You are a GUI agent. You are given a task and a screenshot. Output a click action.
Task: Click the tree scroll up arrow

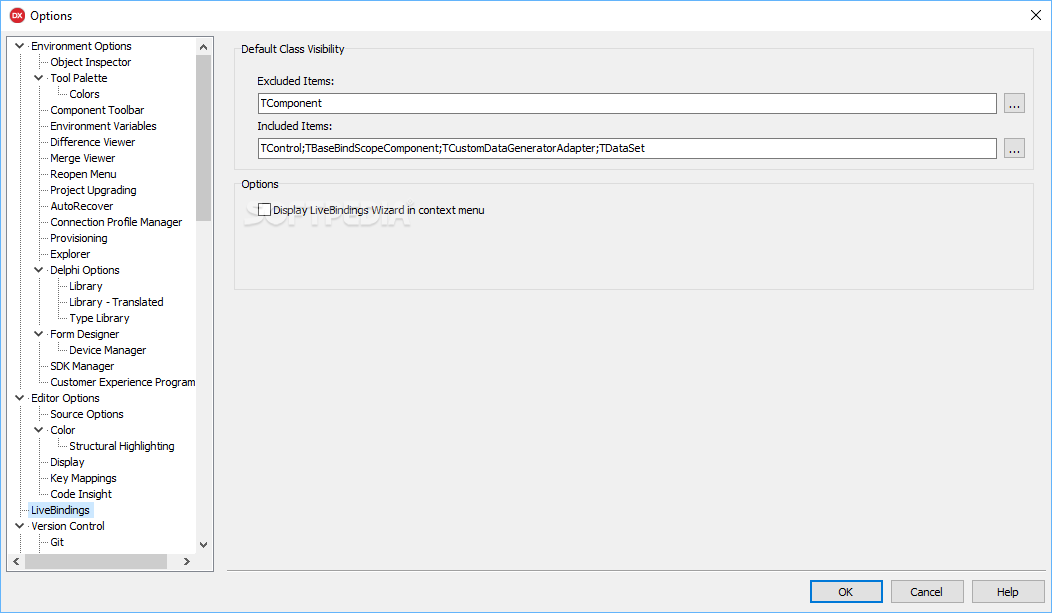203,46
